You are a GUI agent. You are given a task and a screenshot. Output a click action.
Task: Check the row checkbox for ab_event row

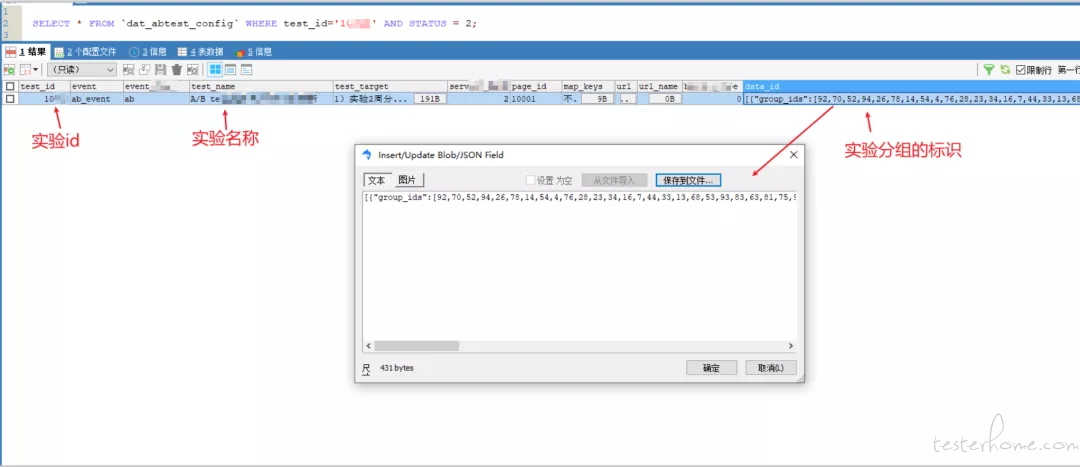10,99
